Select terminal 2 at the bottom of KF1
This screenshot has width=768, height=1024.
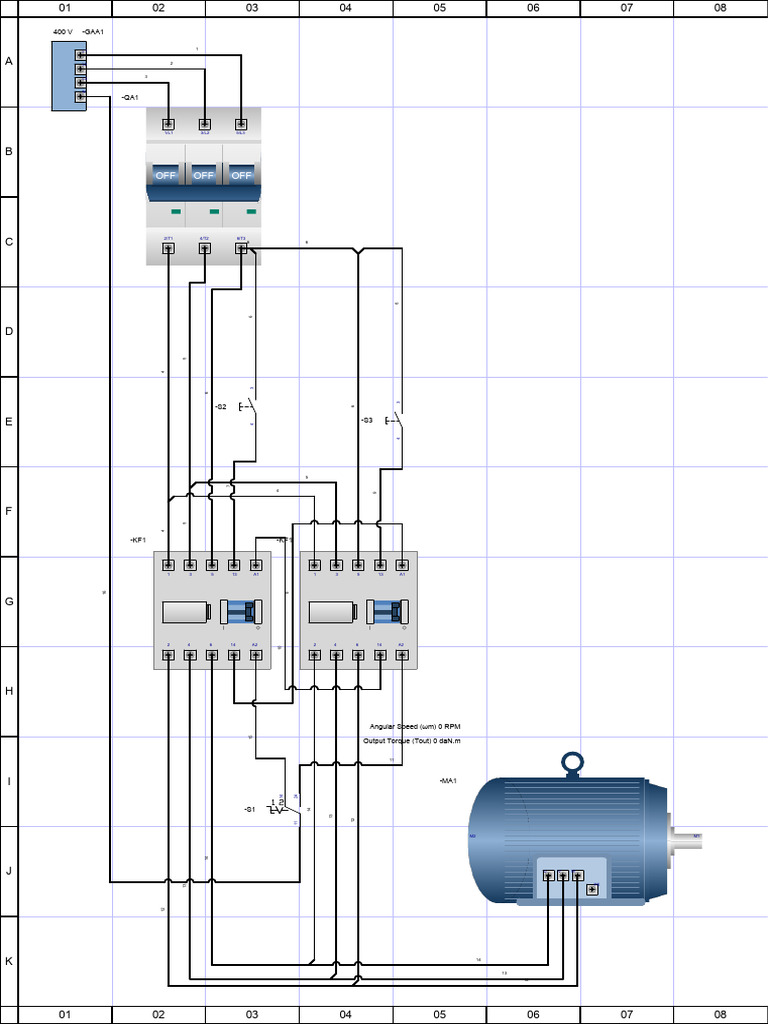[x=168, y=655]
